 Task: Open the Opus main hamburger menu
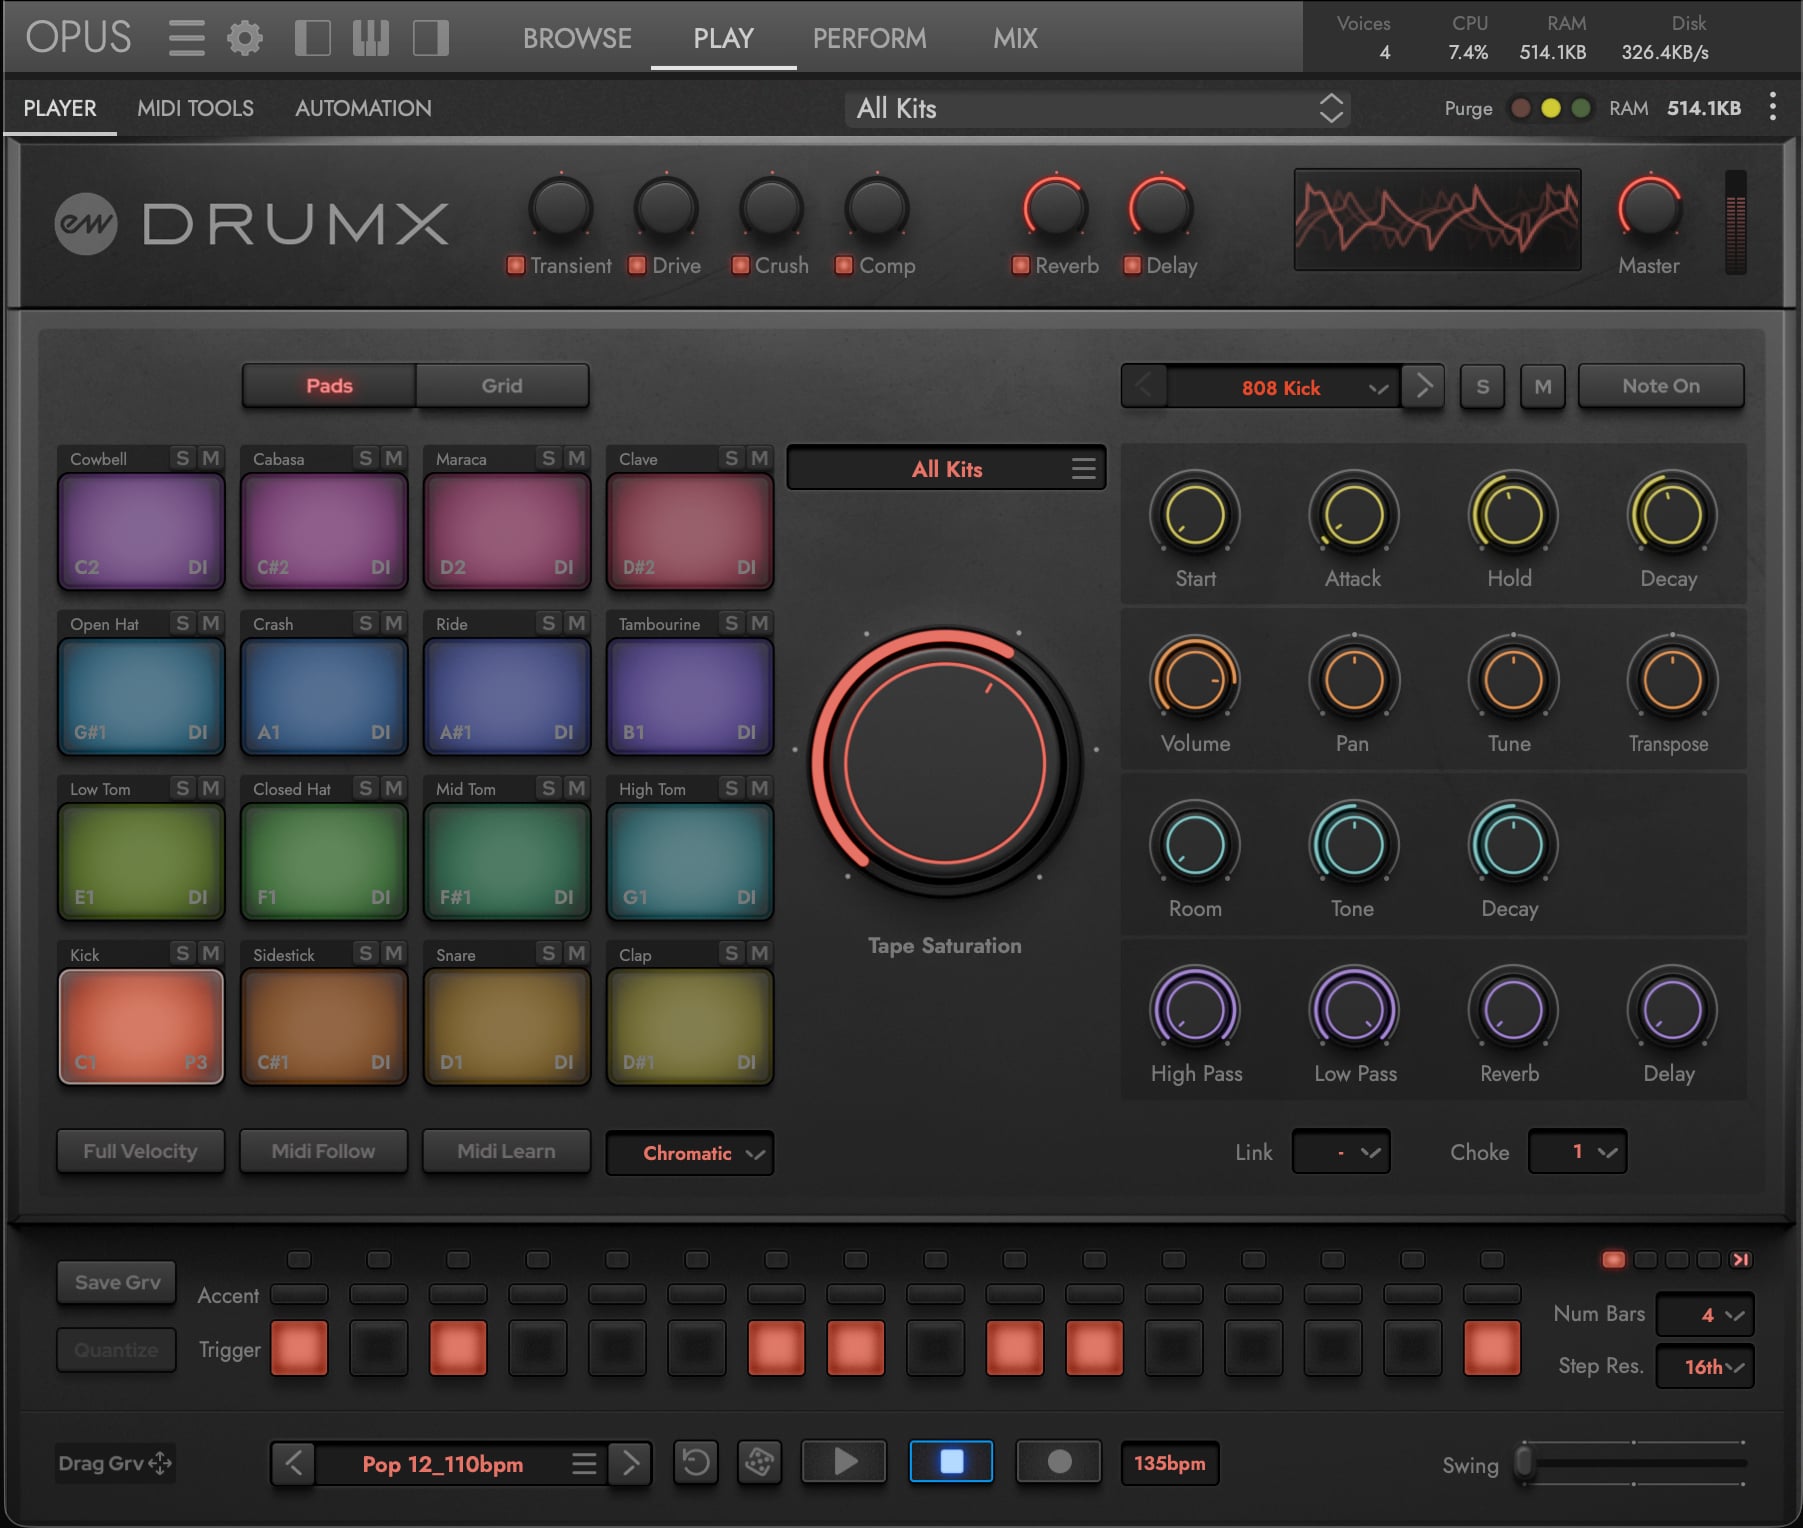(186, 38)
